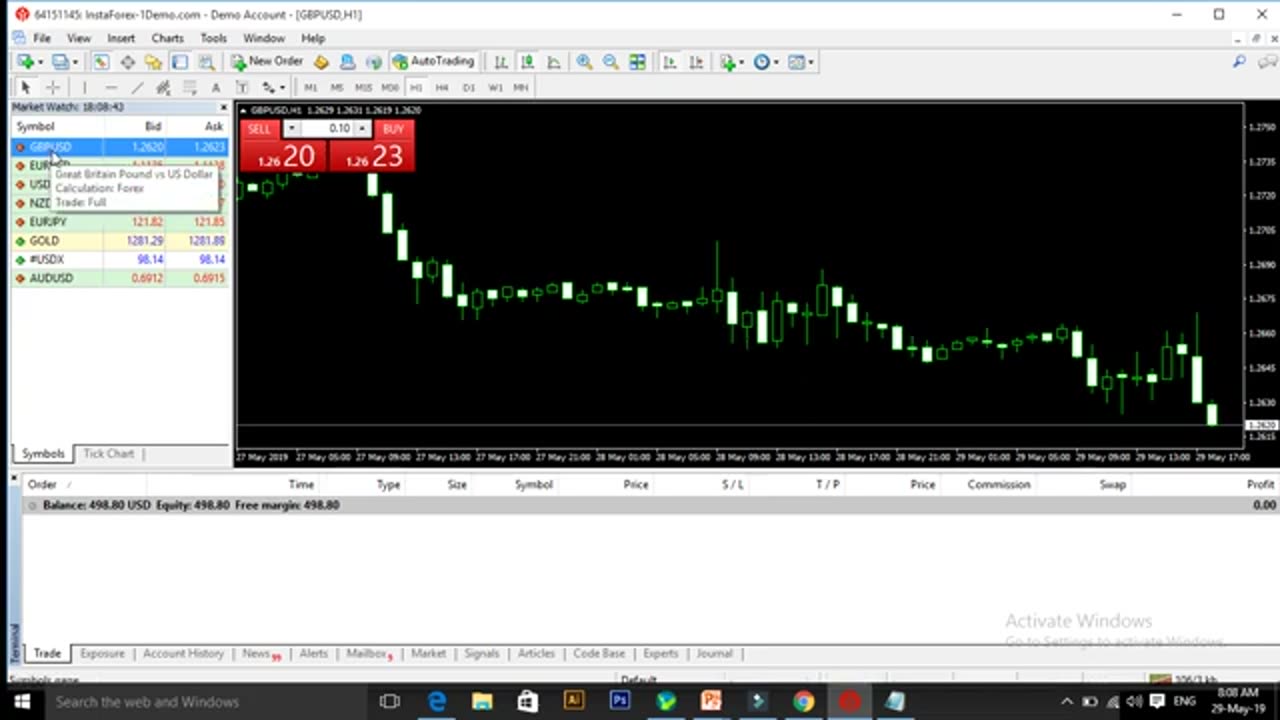This screenshot has height=720, width=1280.
Task: Increase one-click trade volume arrow
Action: (x=362, y=129)
